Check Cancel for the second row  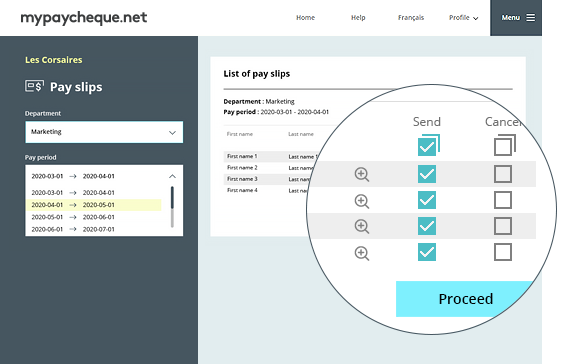point(503,200)
